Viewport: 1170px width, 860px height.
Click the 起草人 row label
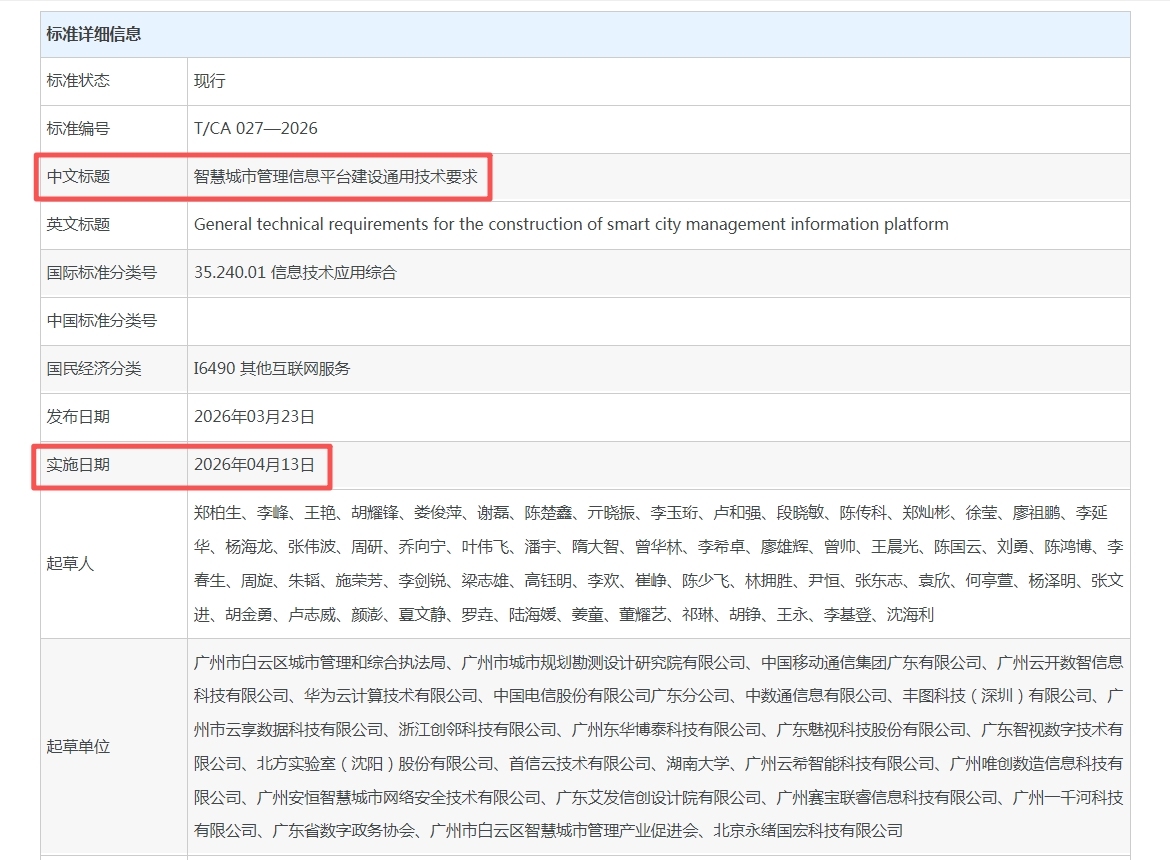70,563
